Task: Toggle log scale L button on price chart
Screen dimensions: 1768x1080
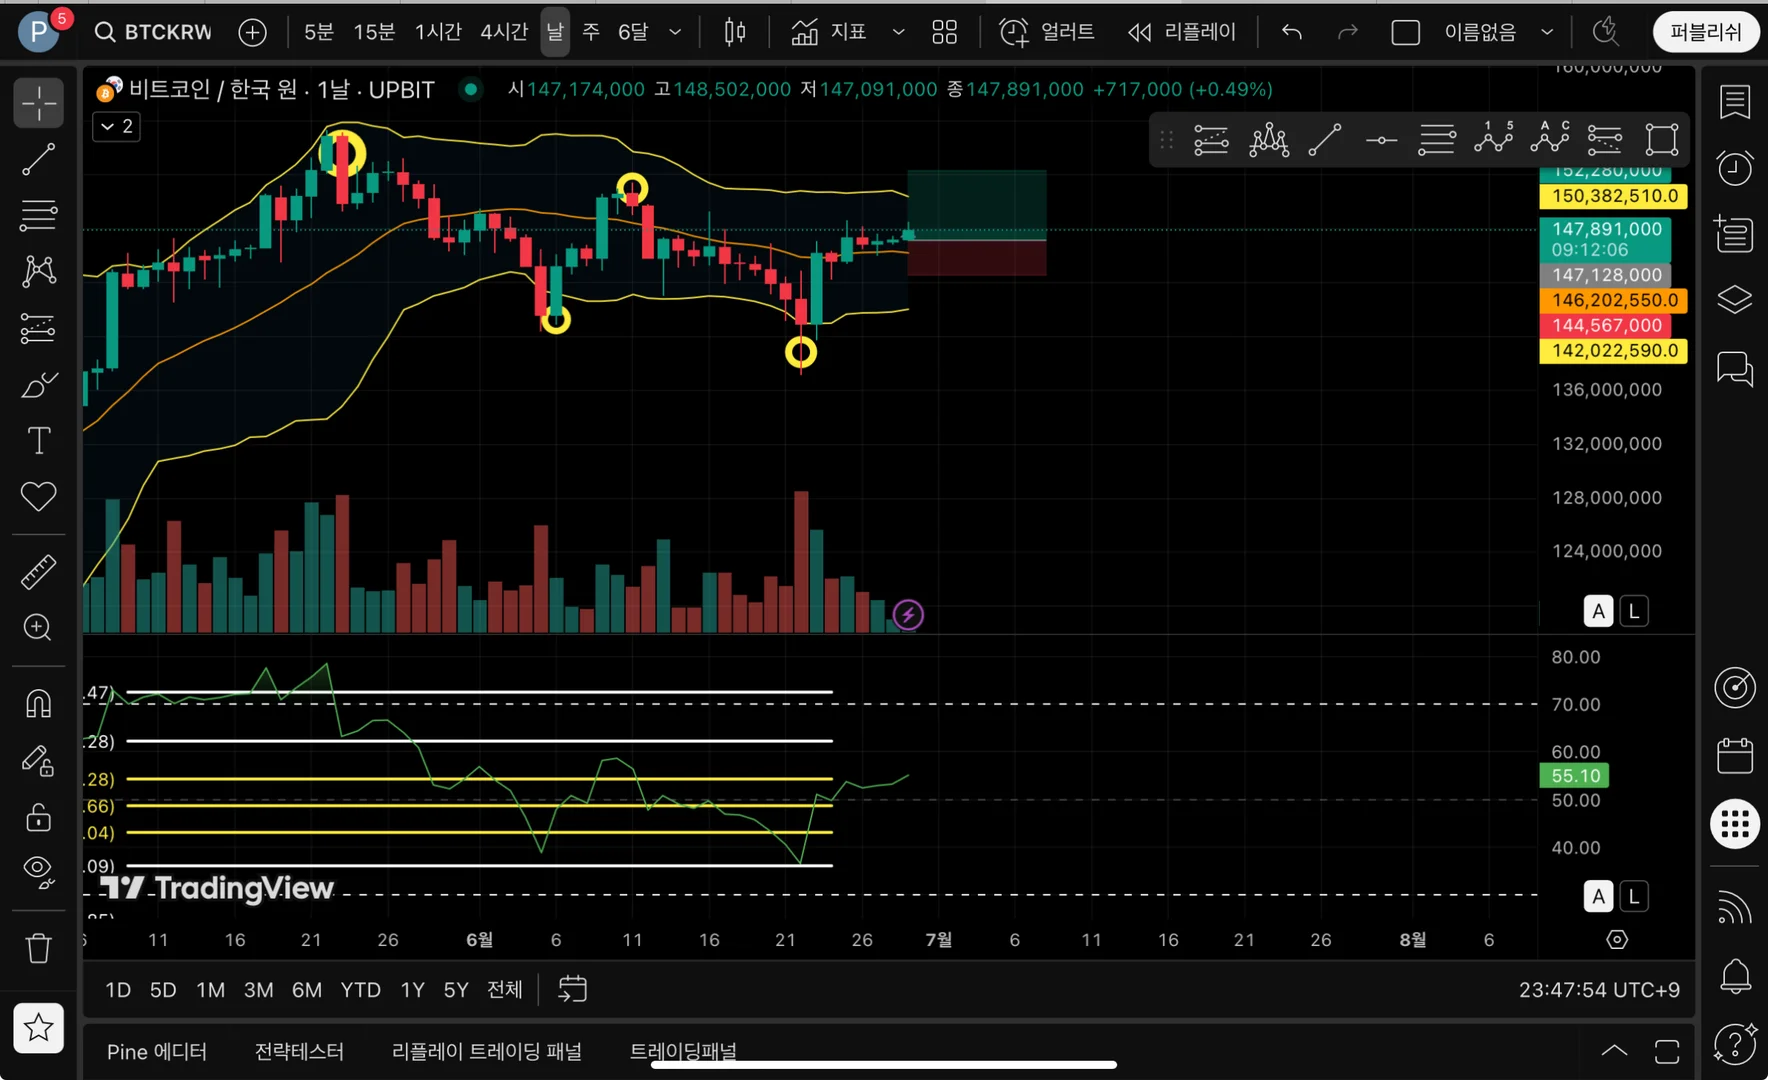Action: tap(1634, 611)
